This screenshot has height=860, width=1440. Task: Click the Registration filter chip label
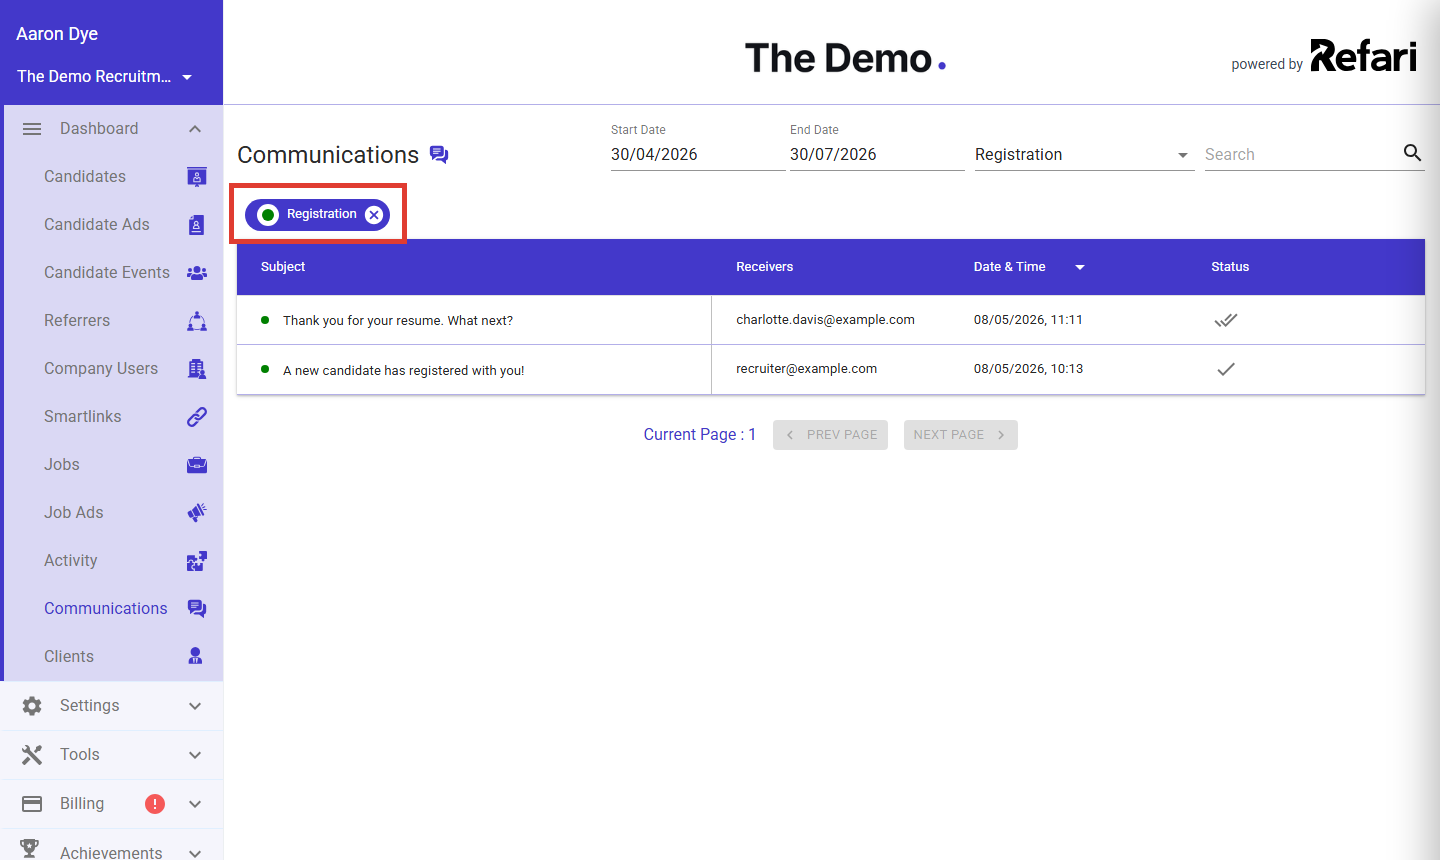pyautogui.click(x=321, y=214)
